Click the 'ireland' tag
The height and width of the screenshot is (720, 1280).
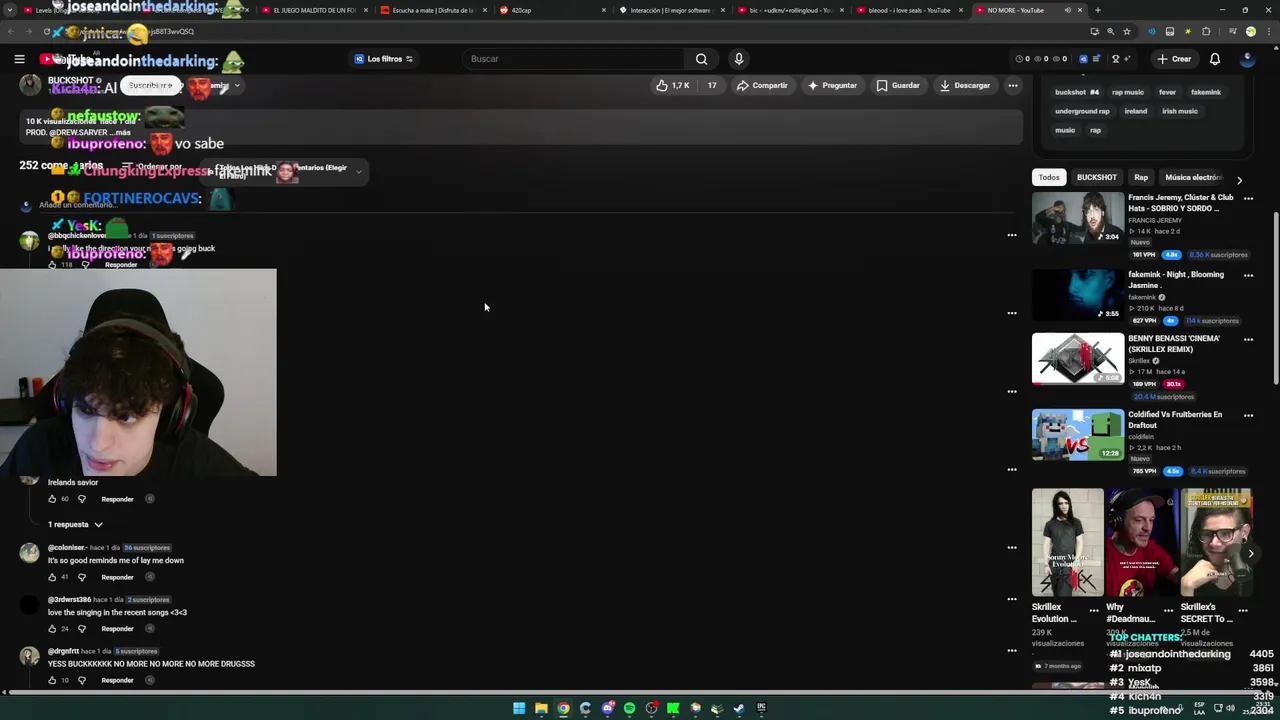(x=1135, y=111)
